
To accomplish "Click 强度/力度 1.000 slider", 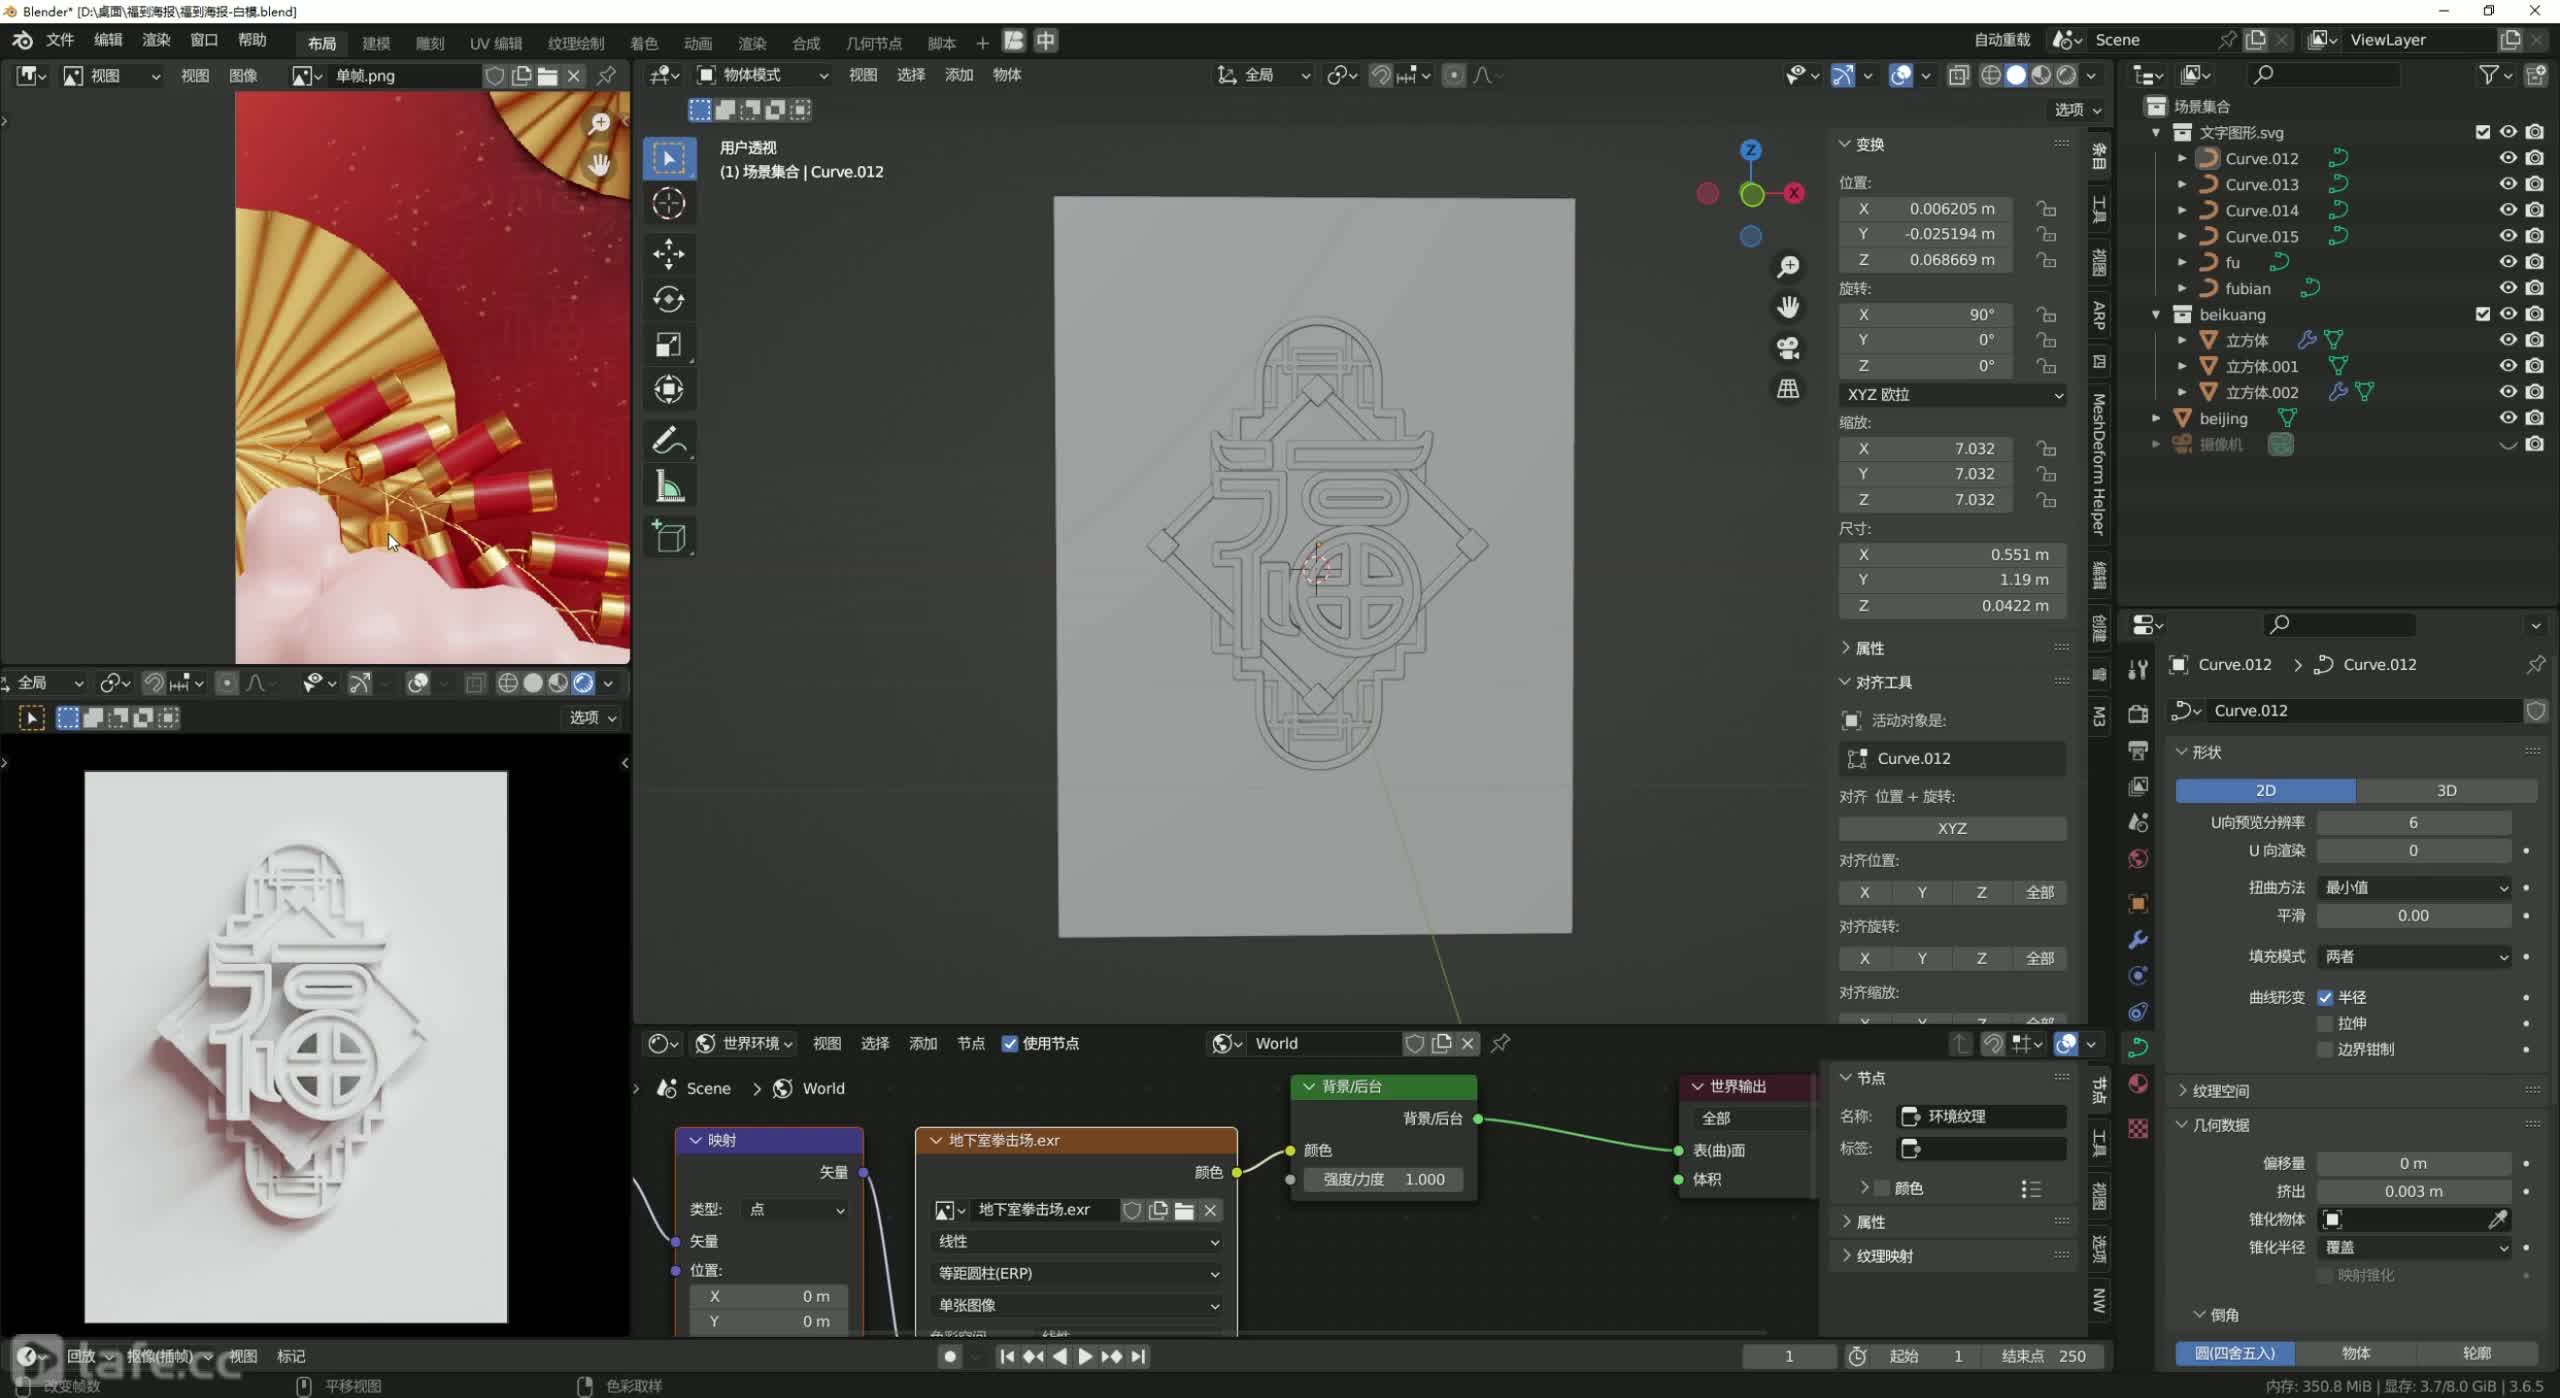I will click(1383, 1179).
